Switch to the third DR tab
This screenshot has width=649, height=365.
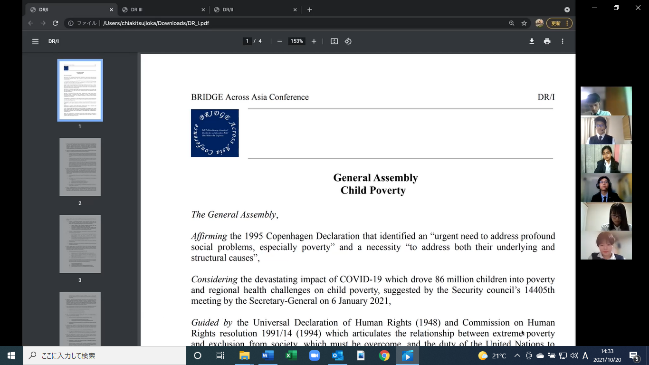tap(255, 10)
